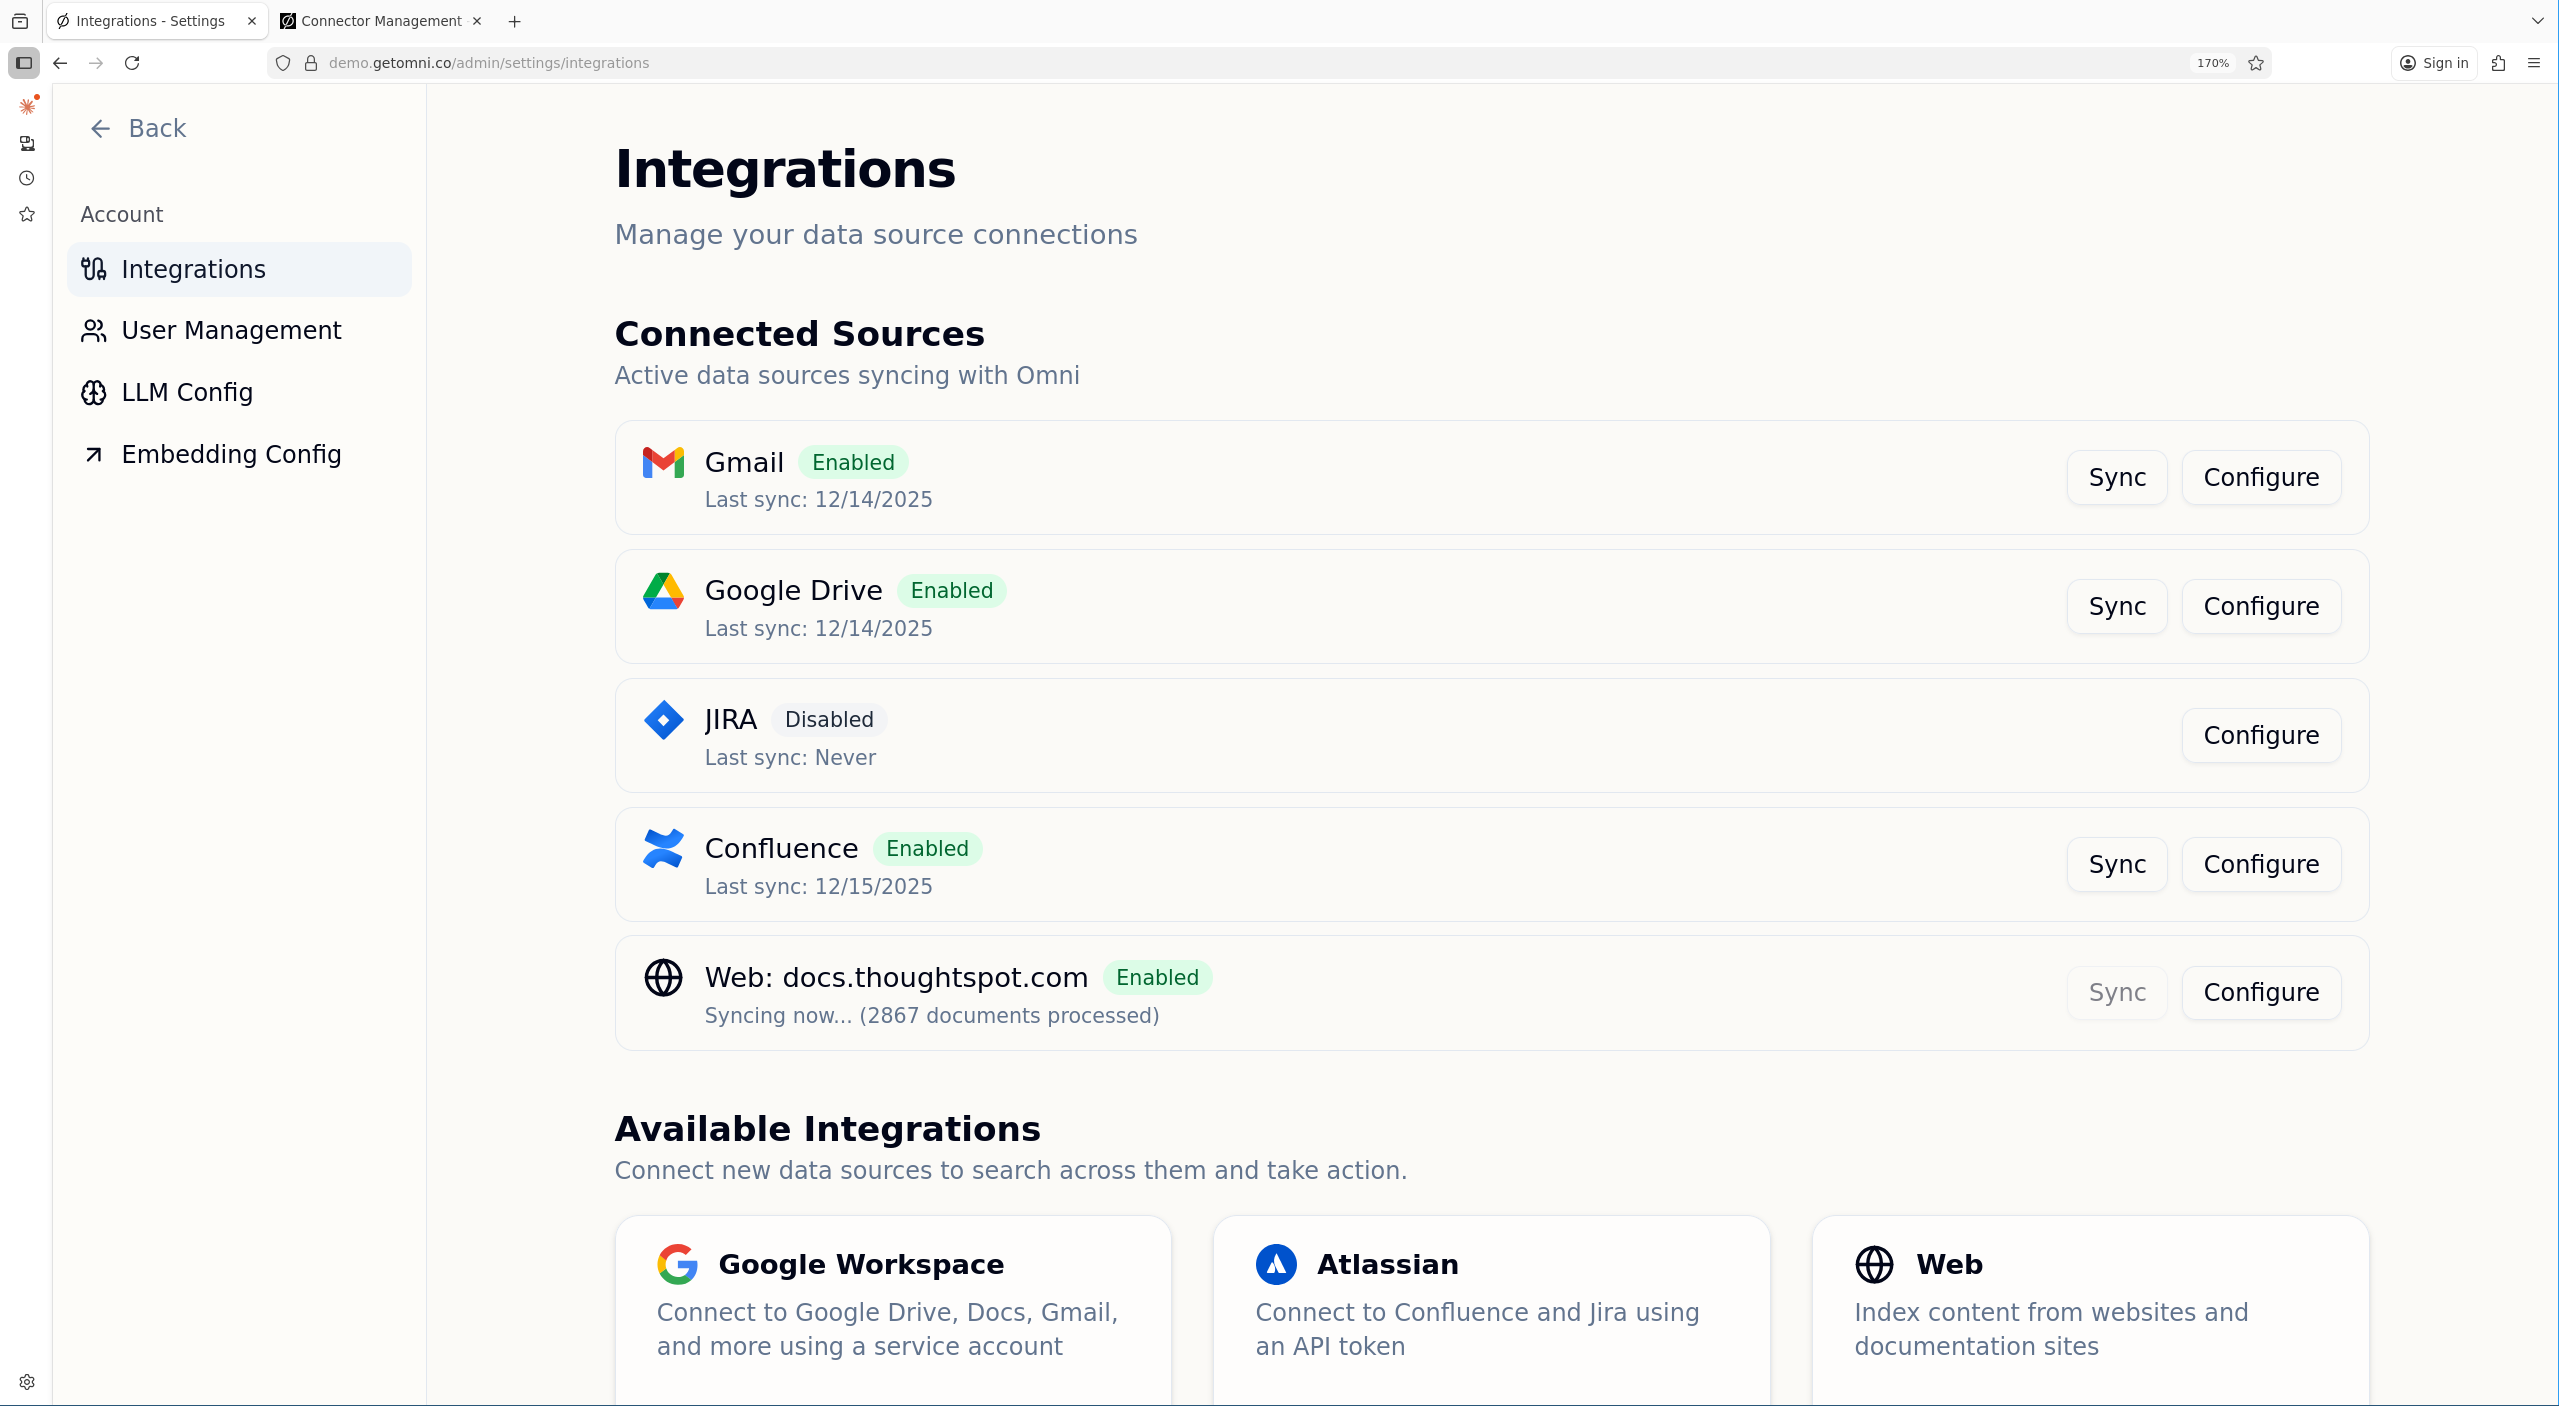Image resolution: width=2559 pixels, height=1406 pixels.
Task: Open the sidebar bookmarks star icon
Action: click(x=27, y=214)
